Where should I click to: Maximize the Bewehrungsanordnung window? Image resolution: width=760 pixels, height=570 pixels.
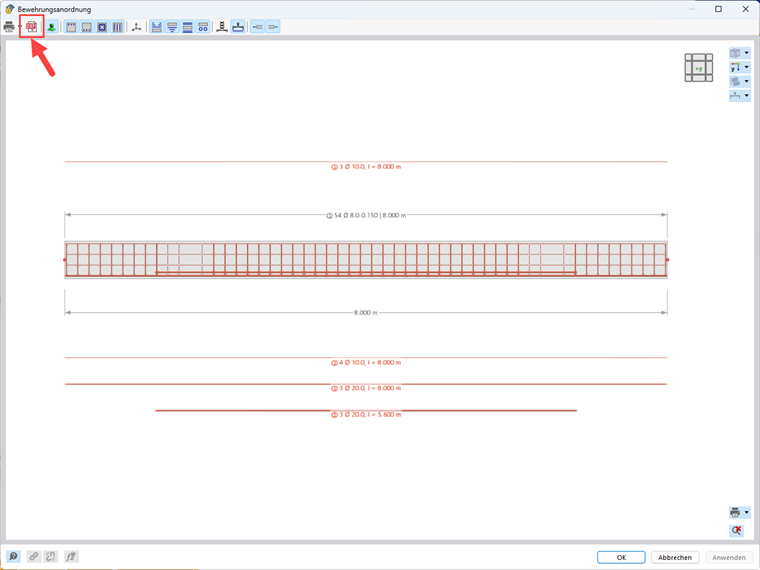pyautogui.click(x=718, y=9)
